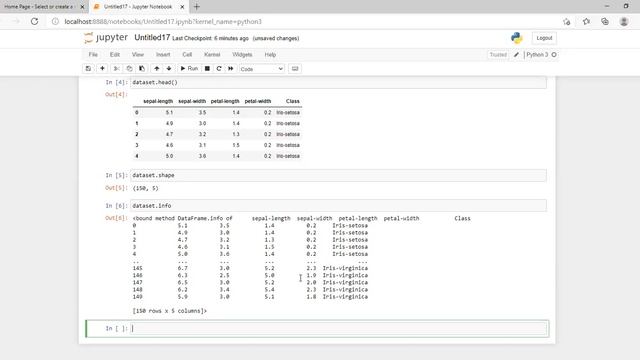
Task: Add page to favorites star icon
Action: (567, 22)
